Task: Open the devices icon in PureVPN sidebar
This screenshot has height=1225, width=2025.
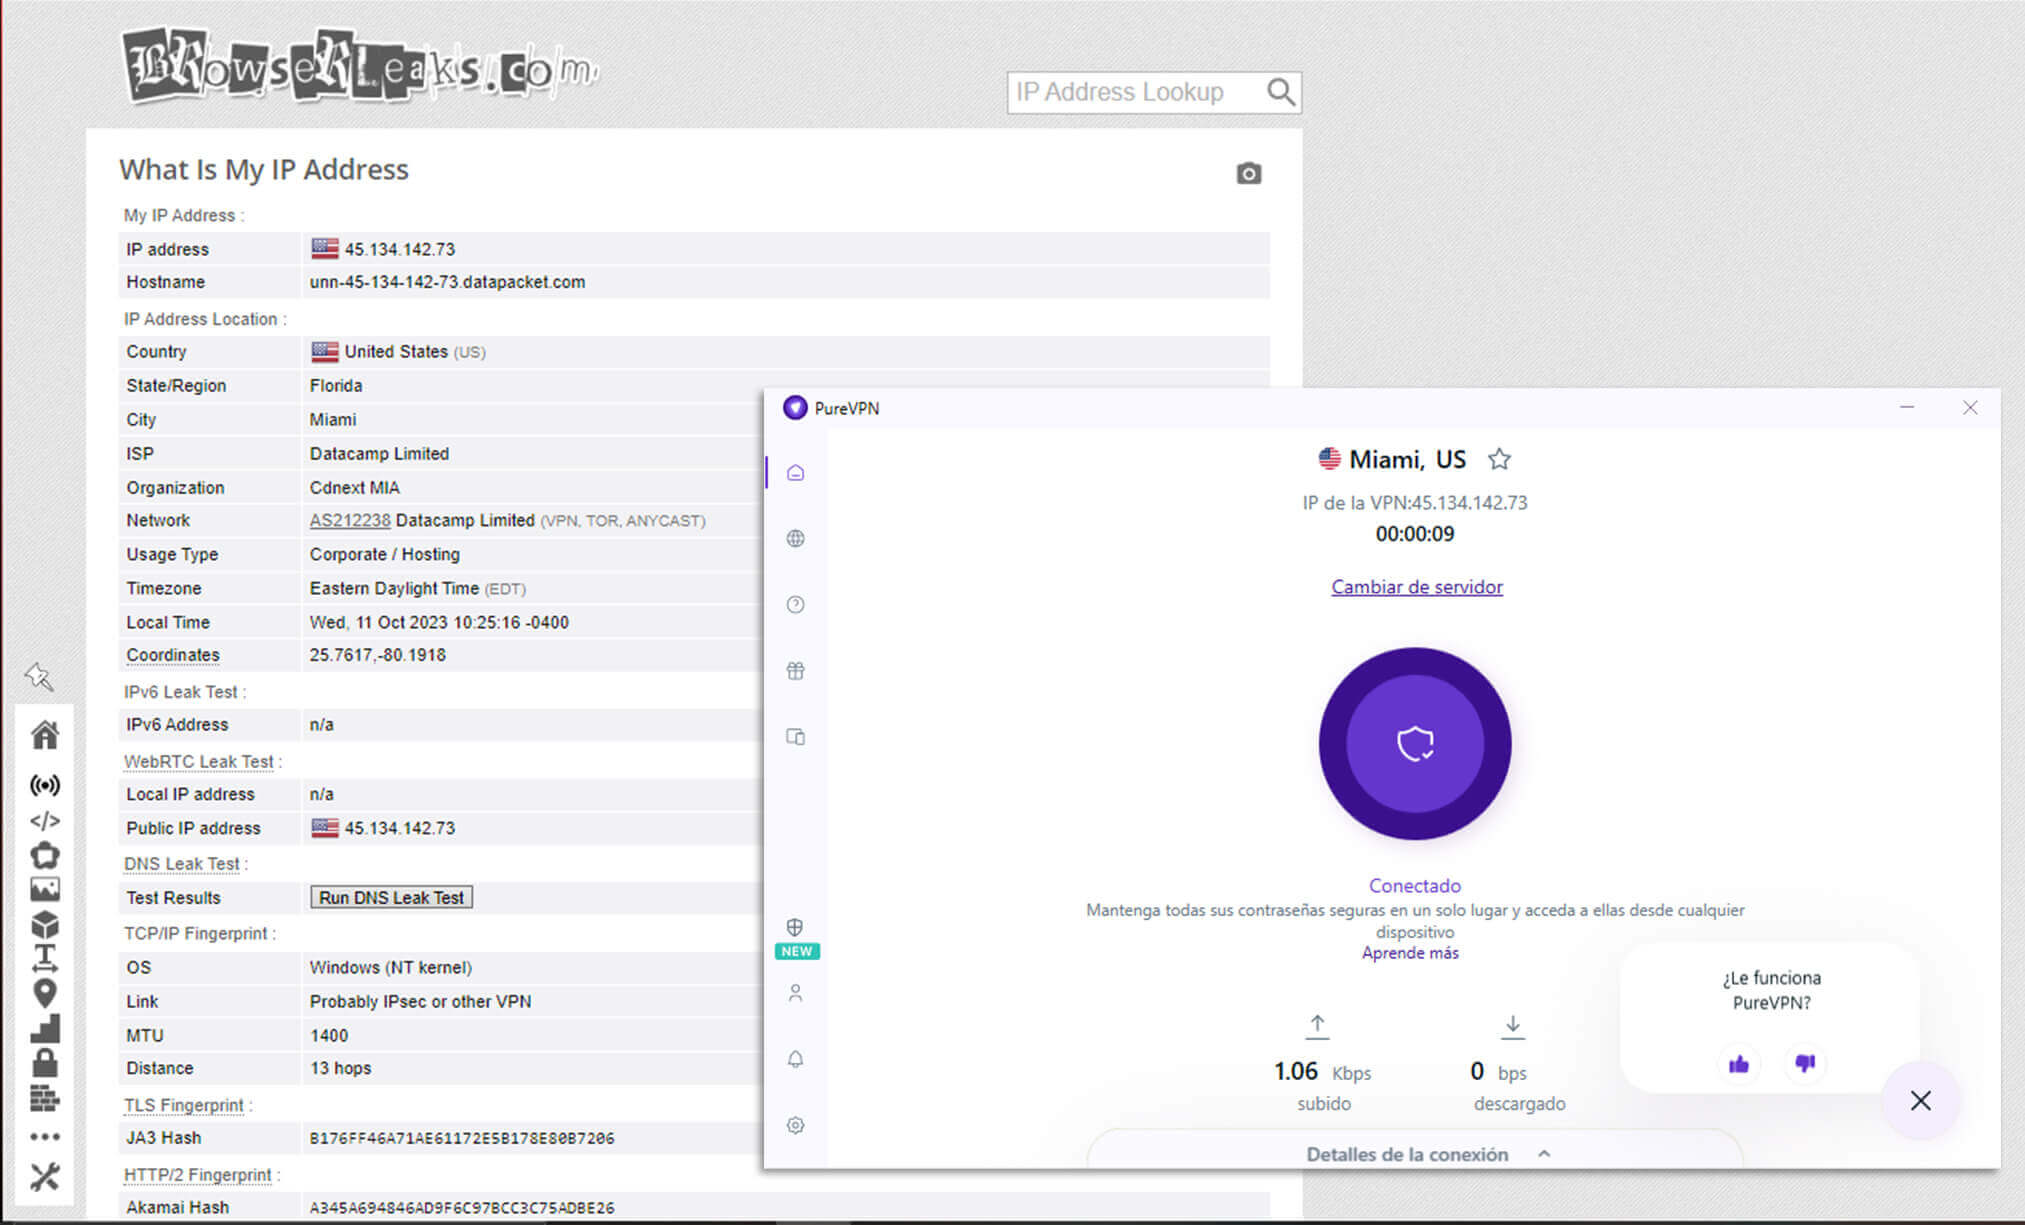Action: (x=795, y=737)
